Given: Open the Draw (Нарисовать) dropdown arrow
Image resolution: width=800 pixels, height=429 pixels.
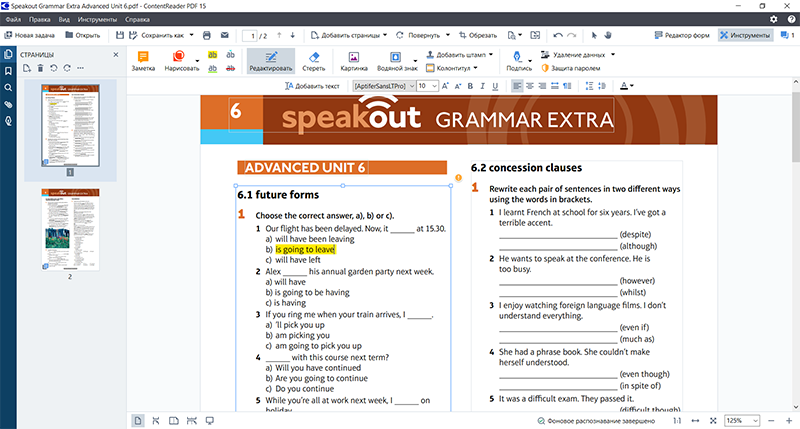Looking at the screenshot, I should 197,61.
